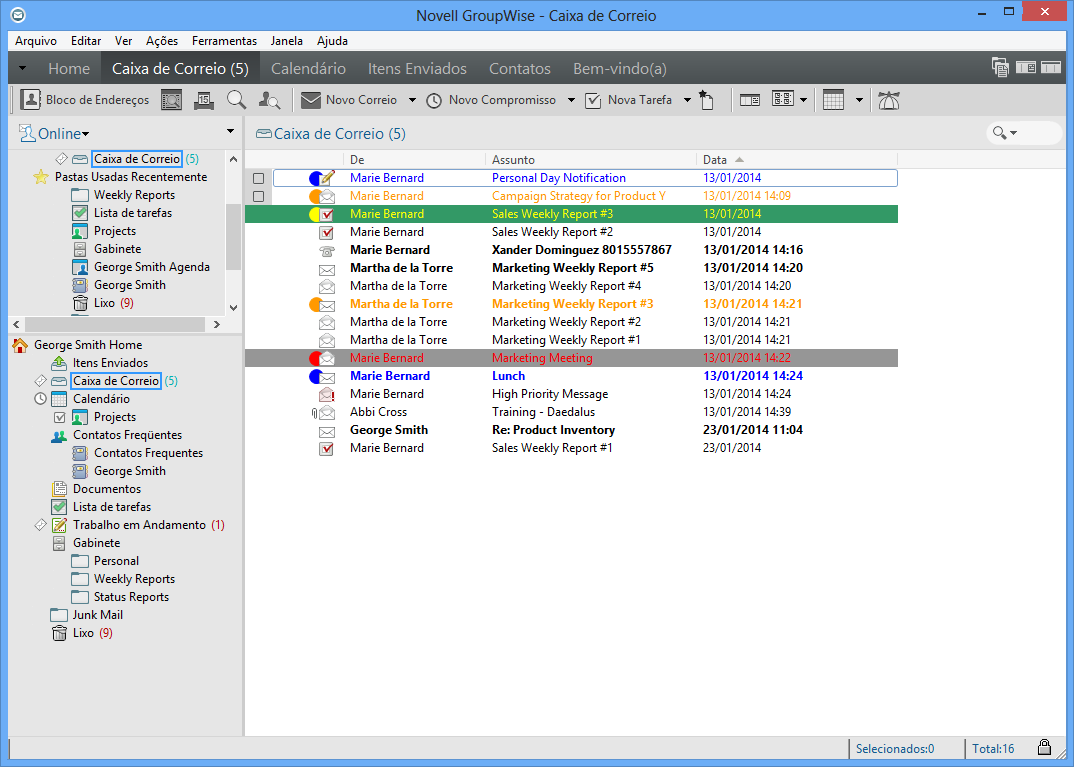Select the George Smith Home folder
Viewport: 1074px width, 767px height.
88,344
